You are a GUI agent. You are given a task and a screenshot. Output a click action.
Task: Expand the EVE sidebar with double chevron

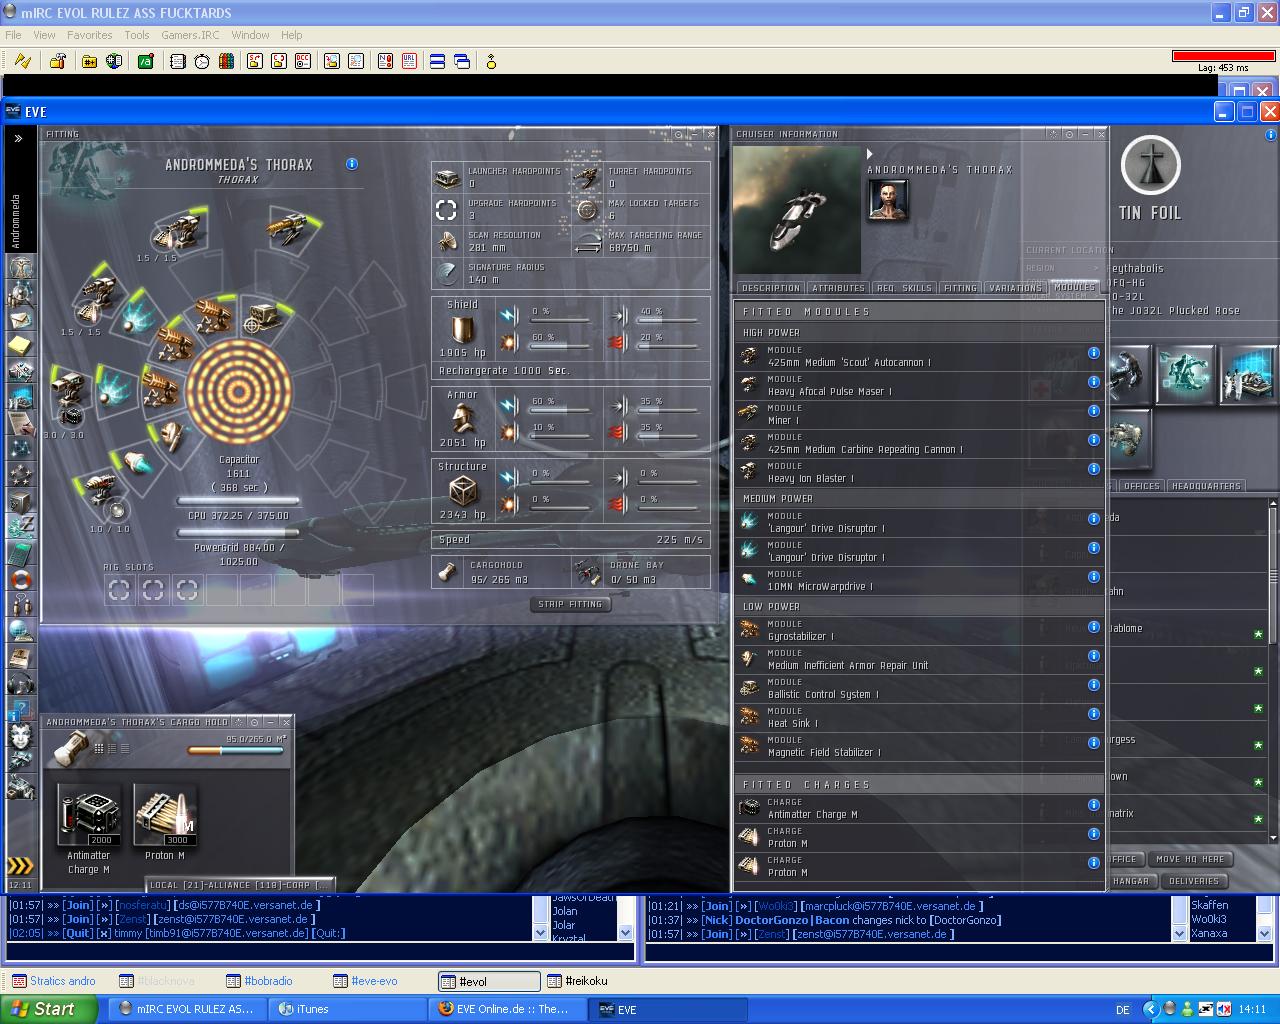coord(18,139)
